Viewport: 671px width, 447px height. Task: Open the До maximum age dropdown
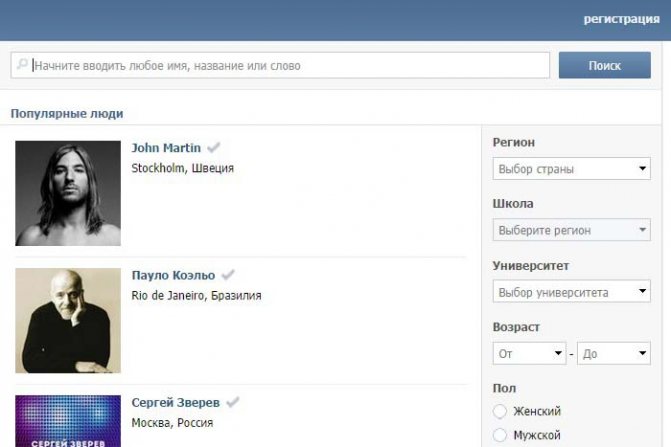tap(614, 353)
